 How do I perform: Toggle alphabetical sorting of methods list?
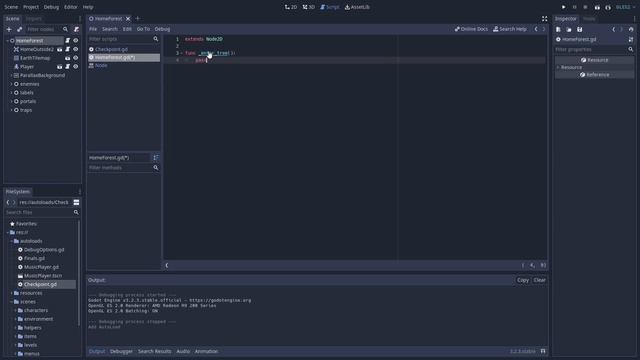(156, 158)
